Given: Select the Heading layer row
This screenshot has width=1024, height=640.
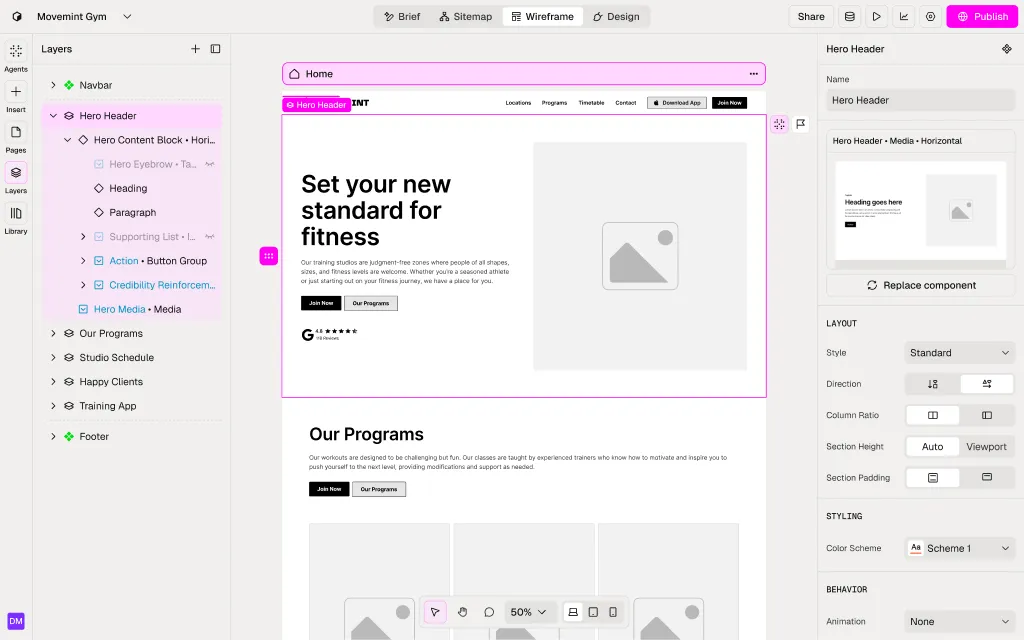Looking at the screenshot, I should 132,188.
